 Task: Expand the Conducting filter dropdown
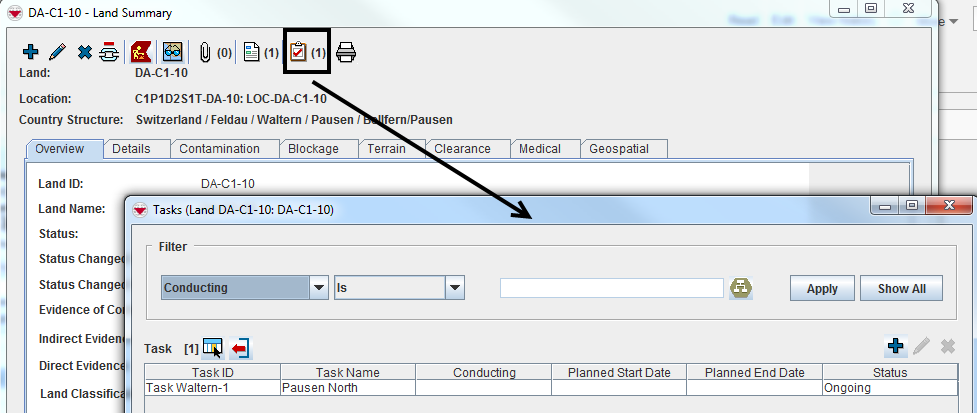(319, 288)
